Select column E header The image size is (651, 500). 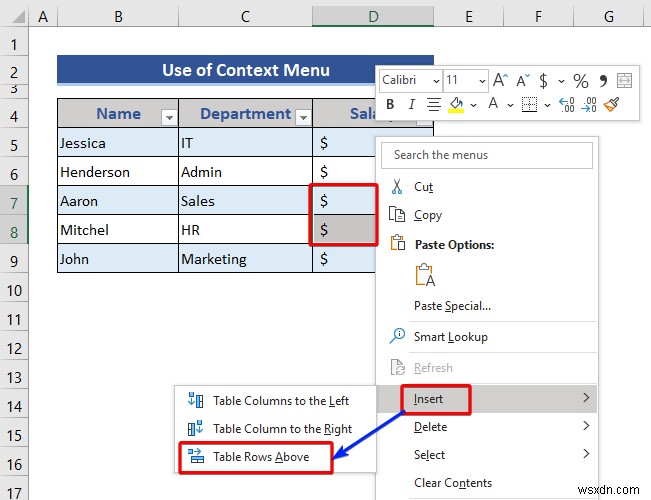pos(469,17)
